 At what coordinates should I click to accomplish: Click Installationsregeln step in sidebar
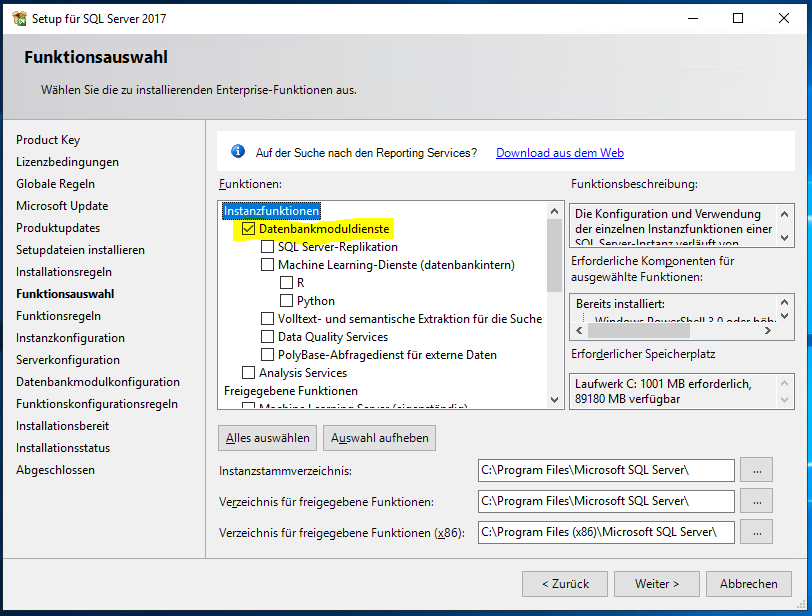click(64, 272)
